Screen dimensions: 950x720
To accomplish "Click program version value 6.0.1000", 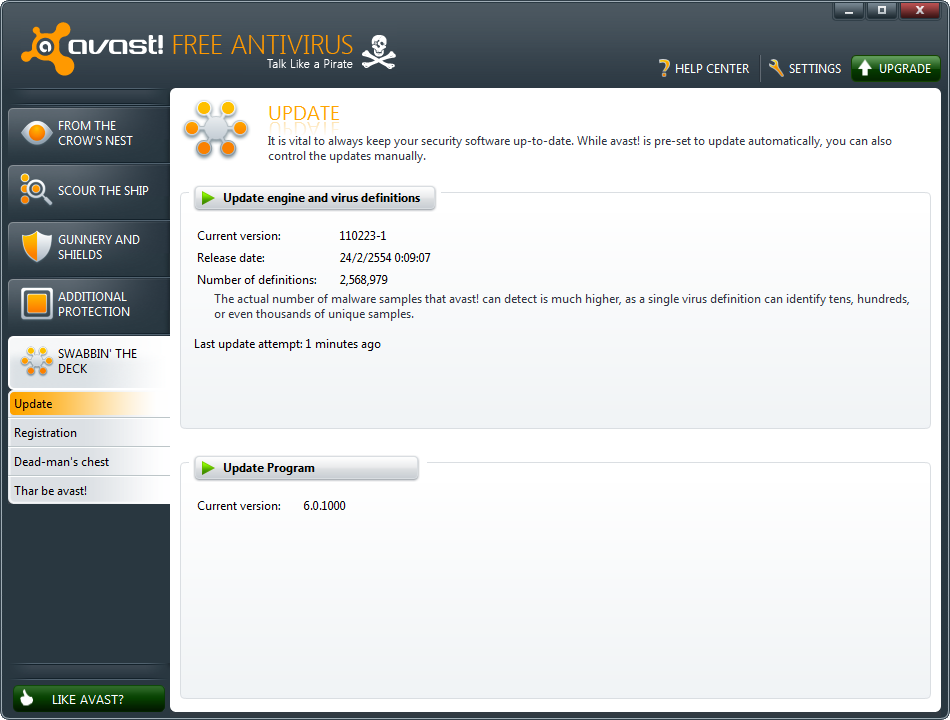I will [x=324, y=505].
